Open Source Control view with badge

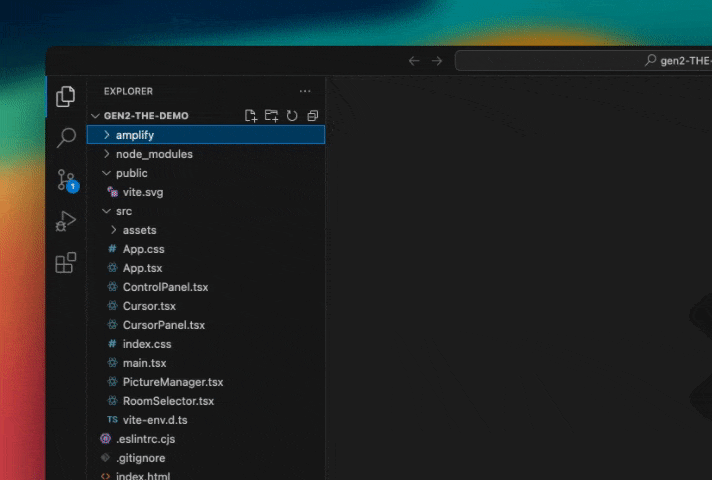[67, 180]
